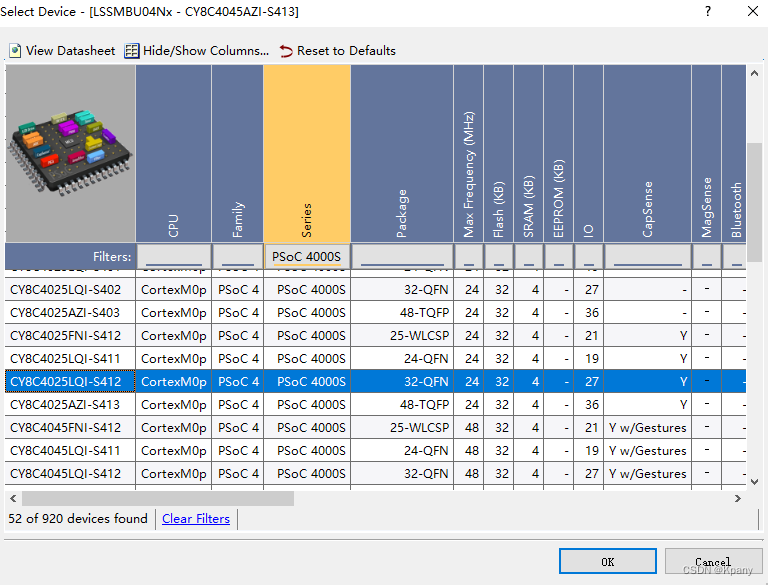The width and height of the screenshot is (768, 585).
Task: Open the CapSense column filter dropdown
Action: click(x=648, y=256)
